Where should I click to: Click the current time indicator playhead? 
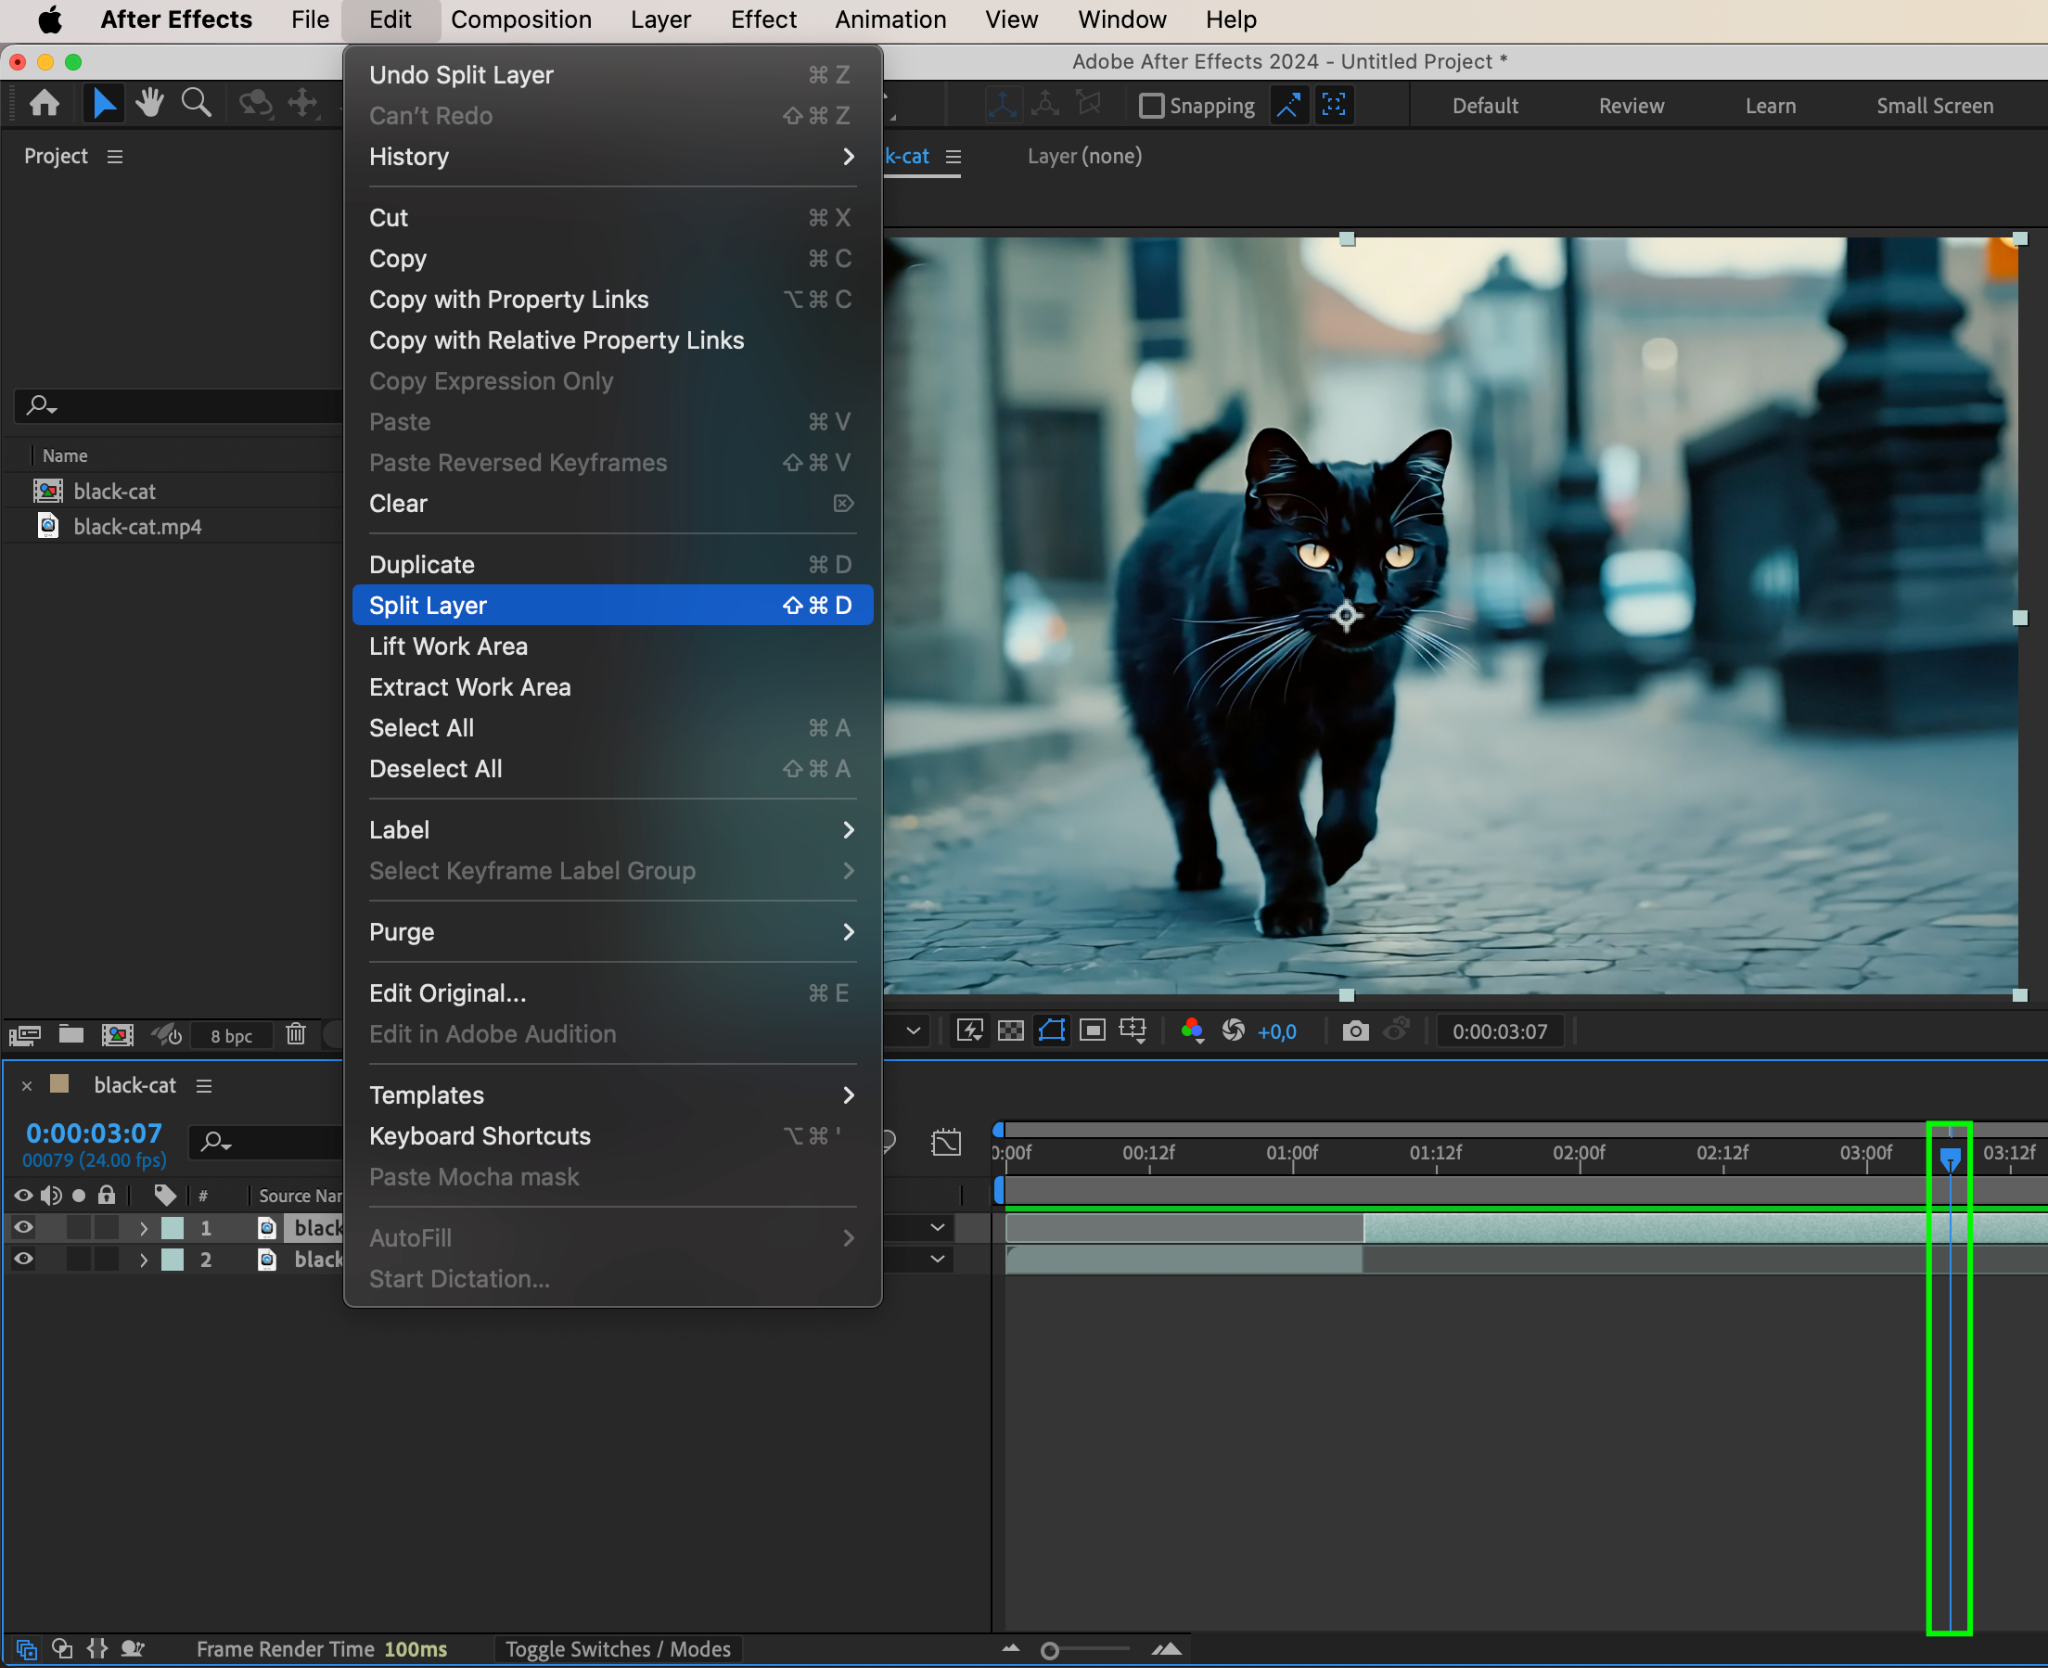[x=1949, y=1158]
